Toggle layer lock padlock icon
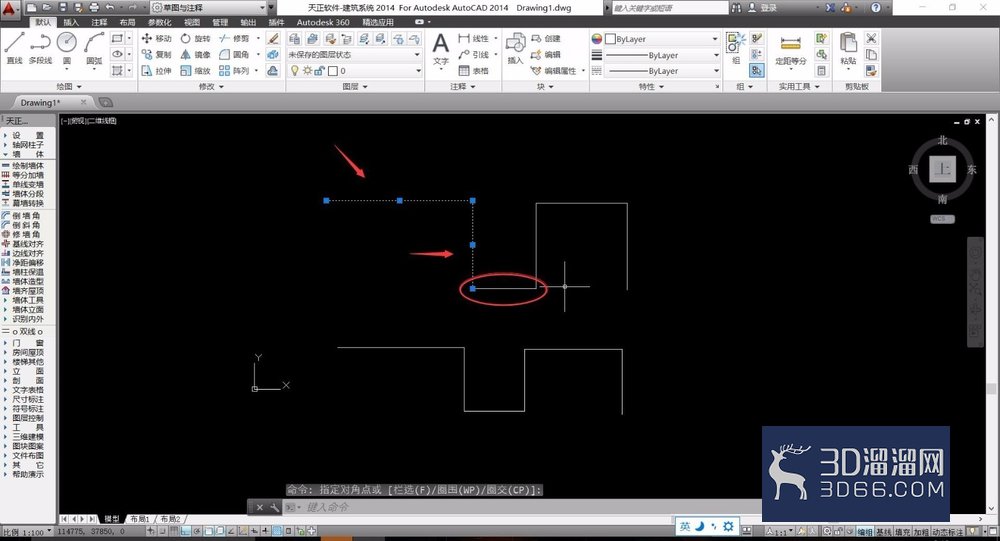 coord(320,71)
